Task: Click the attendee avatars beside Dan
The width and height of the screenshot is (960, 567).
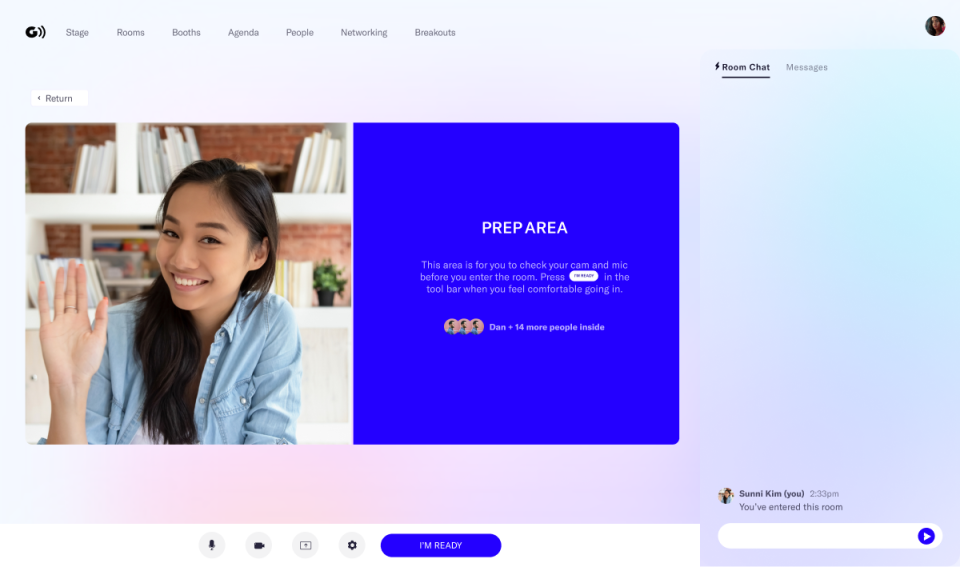Action: click(464, 326)
